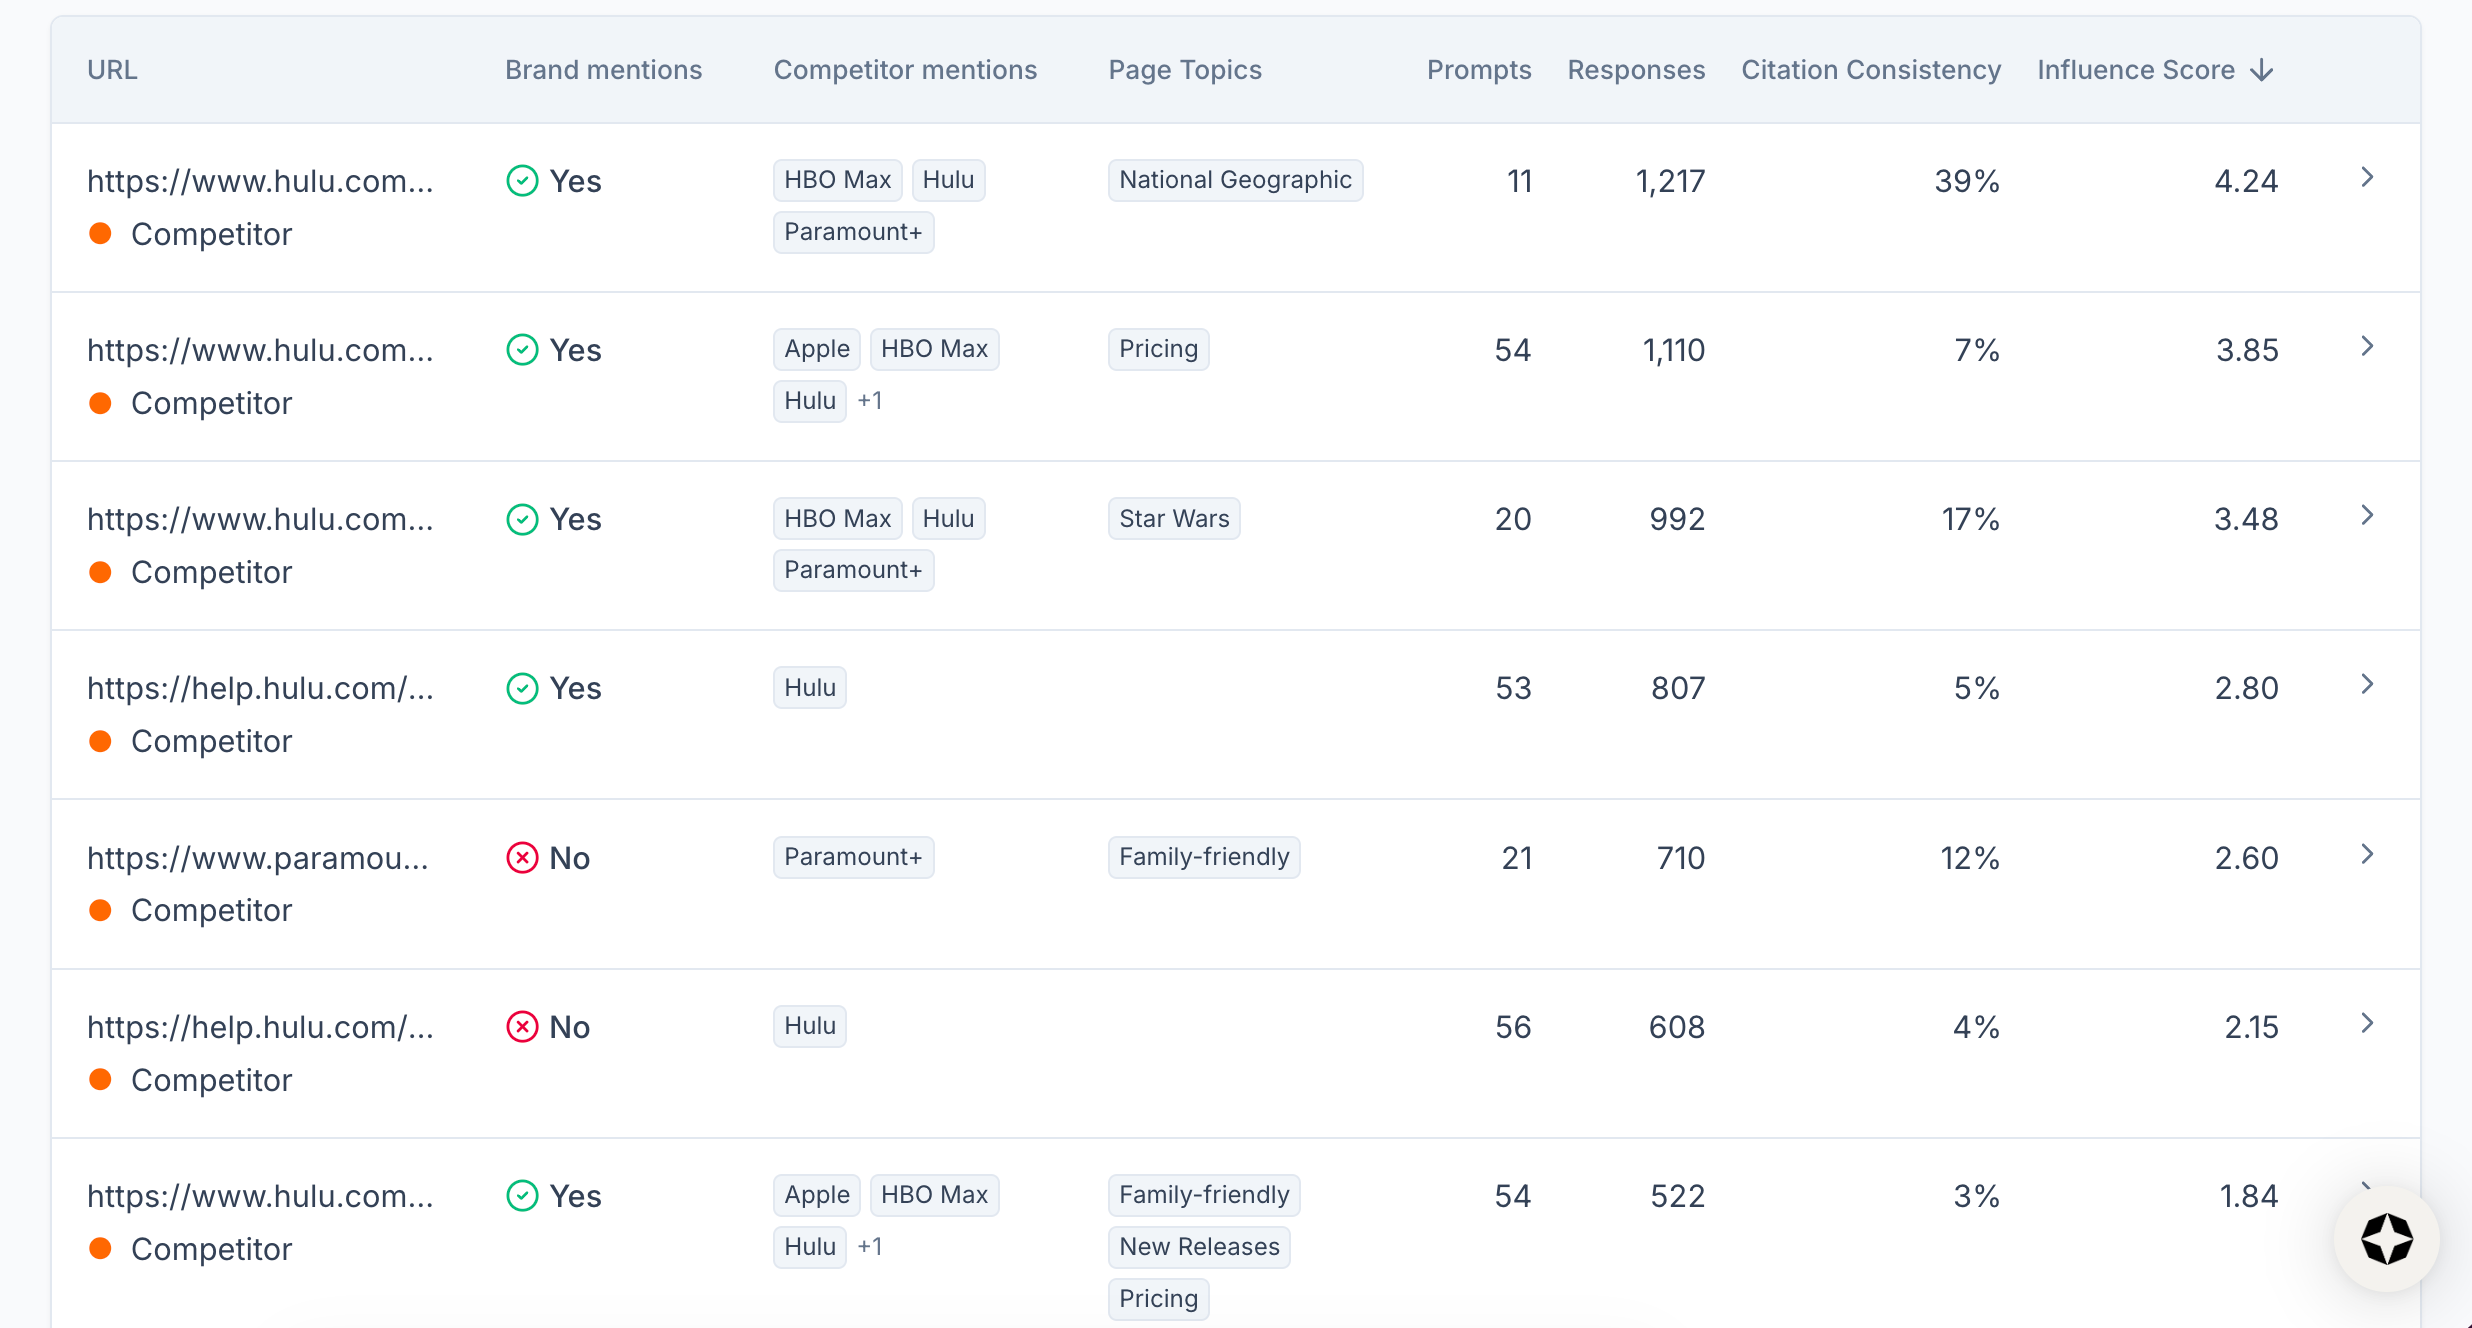Sort by Citation Consistency column header
Viewport: 2472px width, 1328px height.
click(1870, 70)
